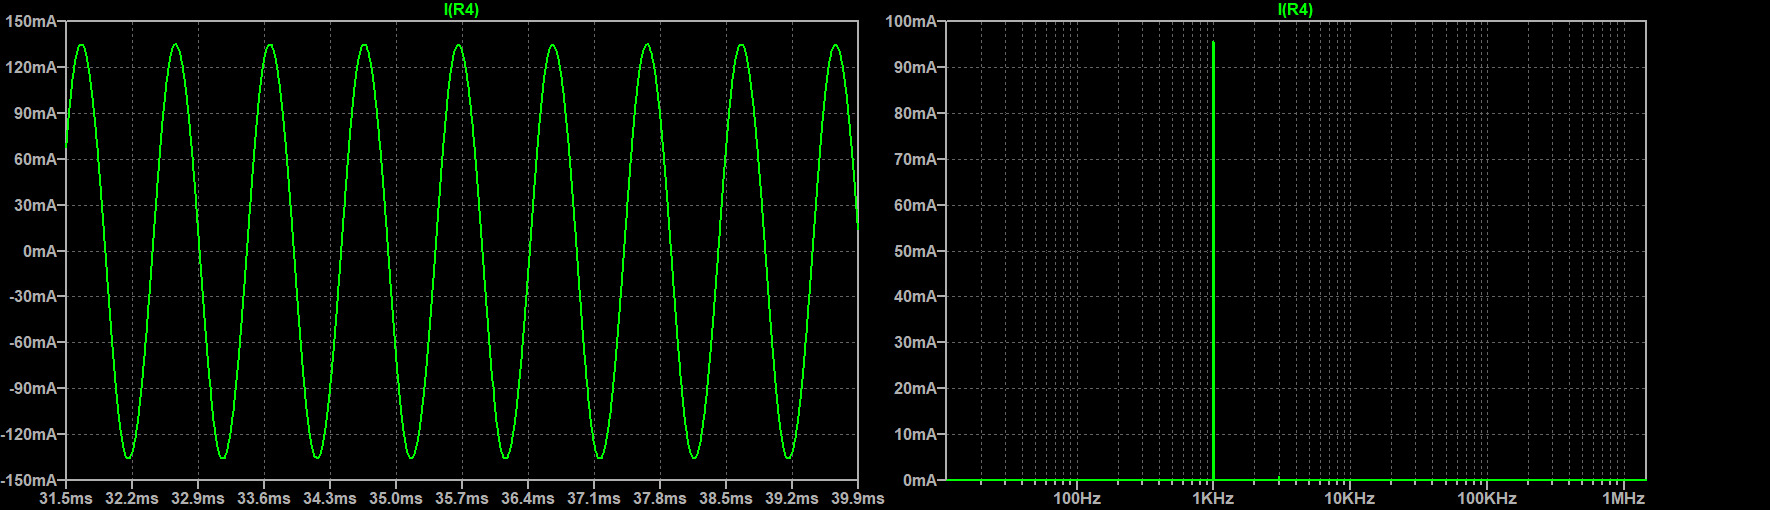Click the 30mA label on FFT plot axis
This screenshot has height=510, width=1770.
point(915,342)
